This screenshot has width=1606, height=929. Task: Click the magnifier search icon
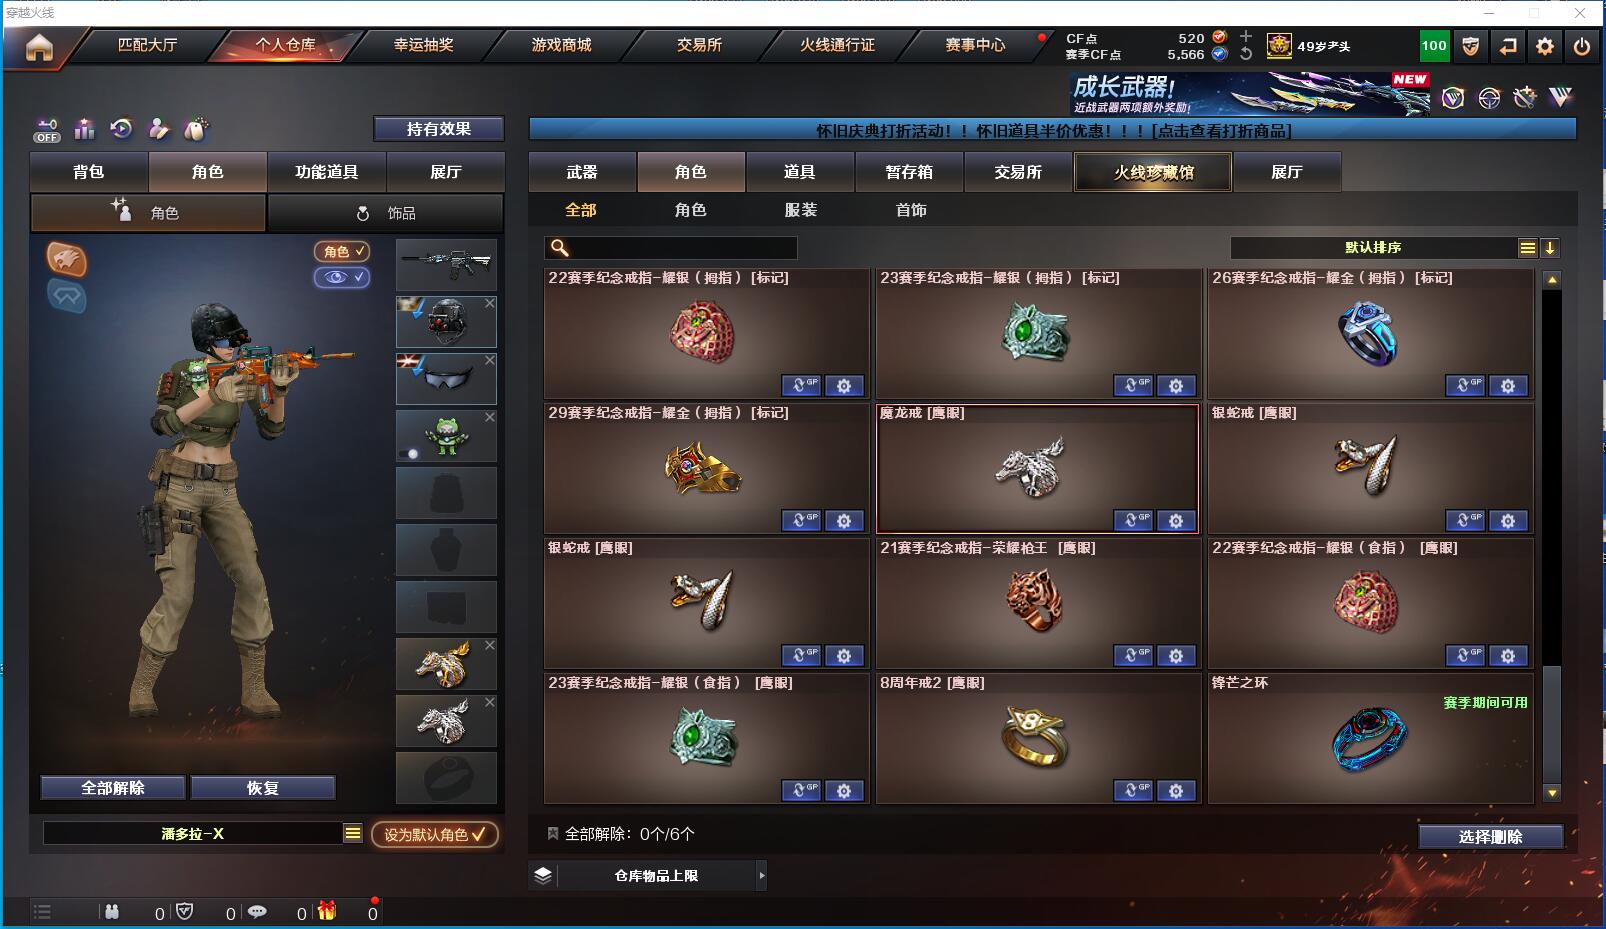click(x=560, y=248)
